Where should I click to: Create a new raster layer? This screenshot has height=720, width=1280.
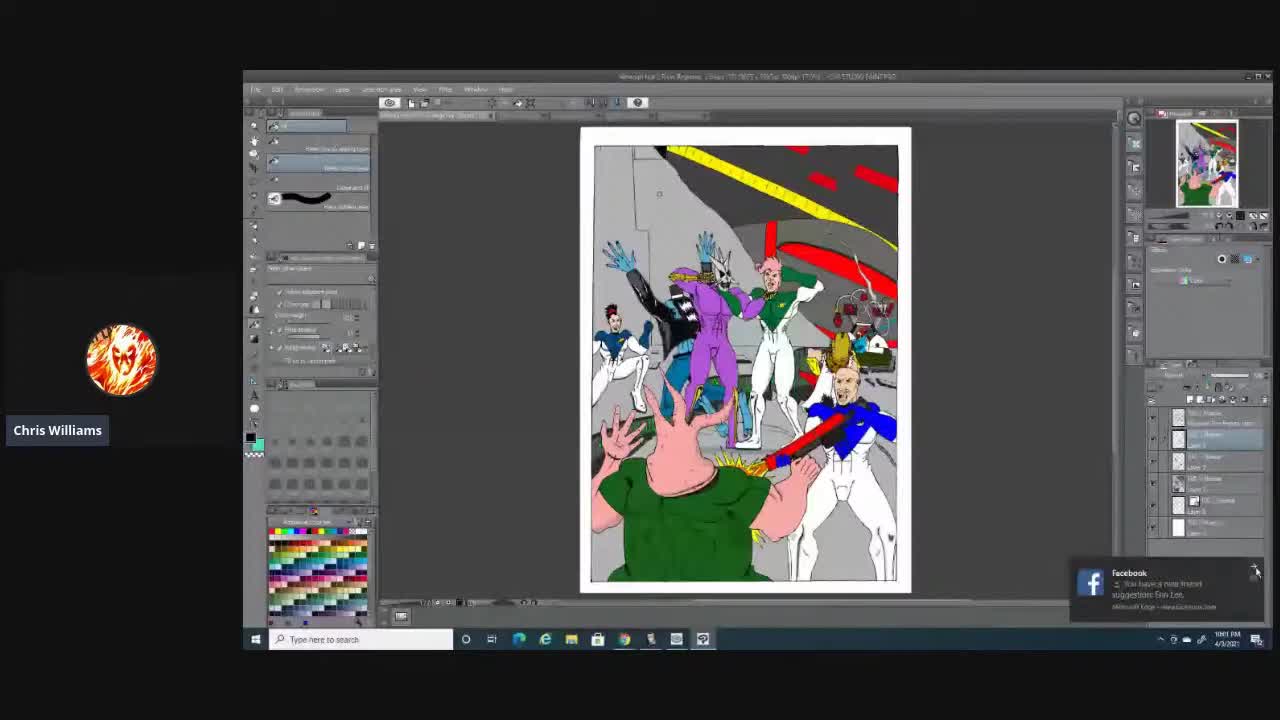(x=1190, y=399)
